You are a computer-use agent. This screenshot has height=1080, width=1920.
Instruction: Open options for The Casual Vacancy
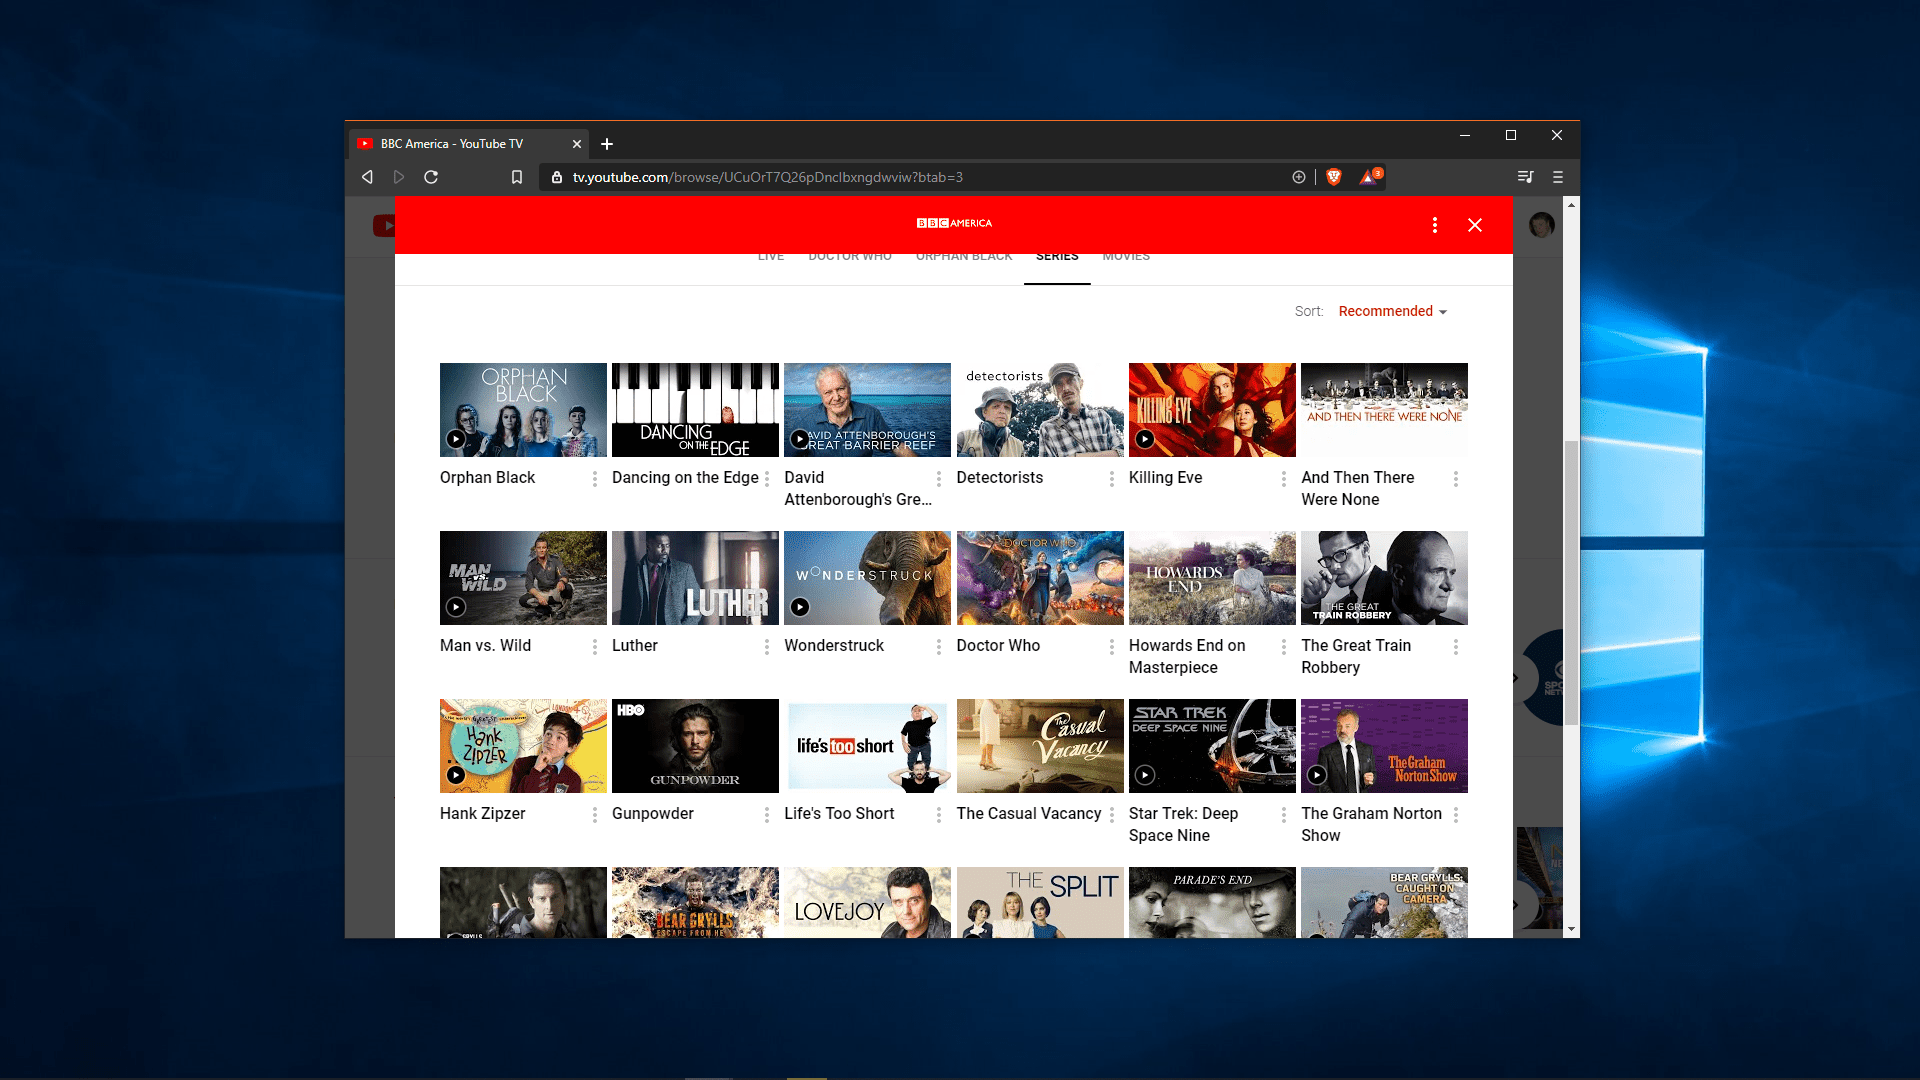(1112, 815)
